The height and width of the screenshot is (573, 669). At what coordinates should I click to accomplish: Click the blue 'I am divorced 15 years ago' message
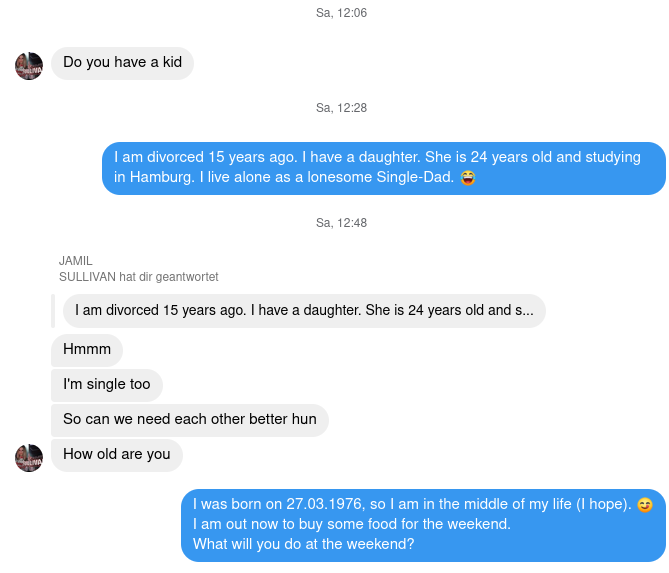point(384,168)
